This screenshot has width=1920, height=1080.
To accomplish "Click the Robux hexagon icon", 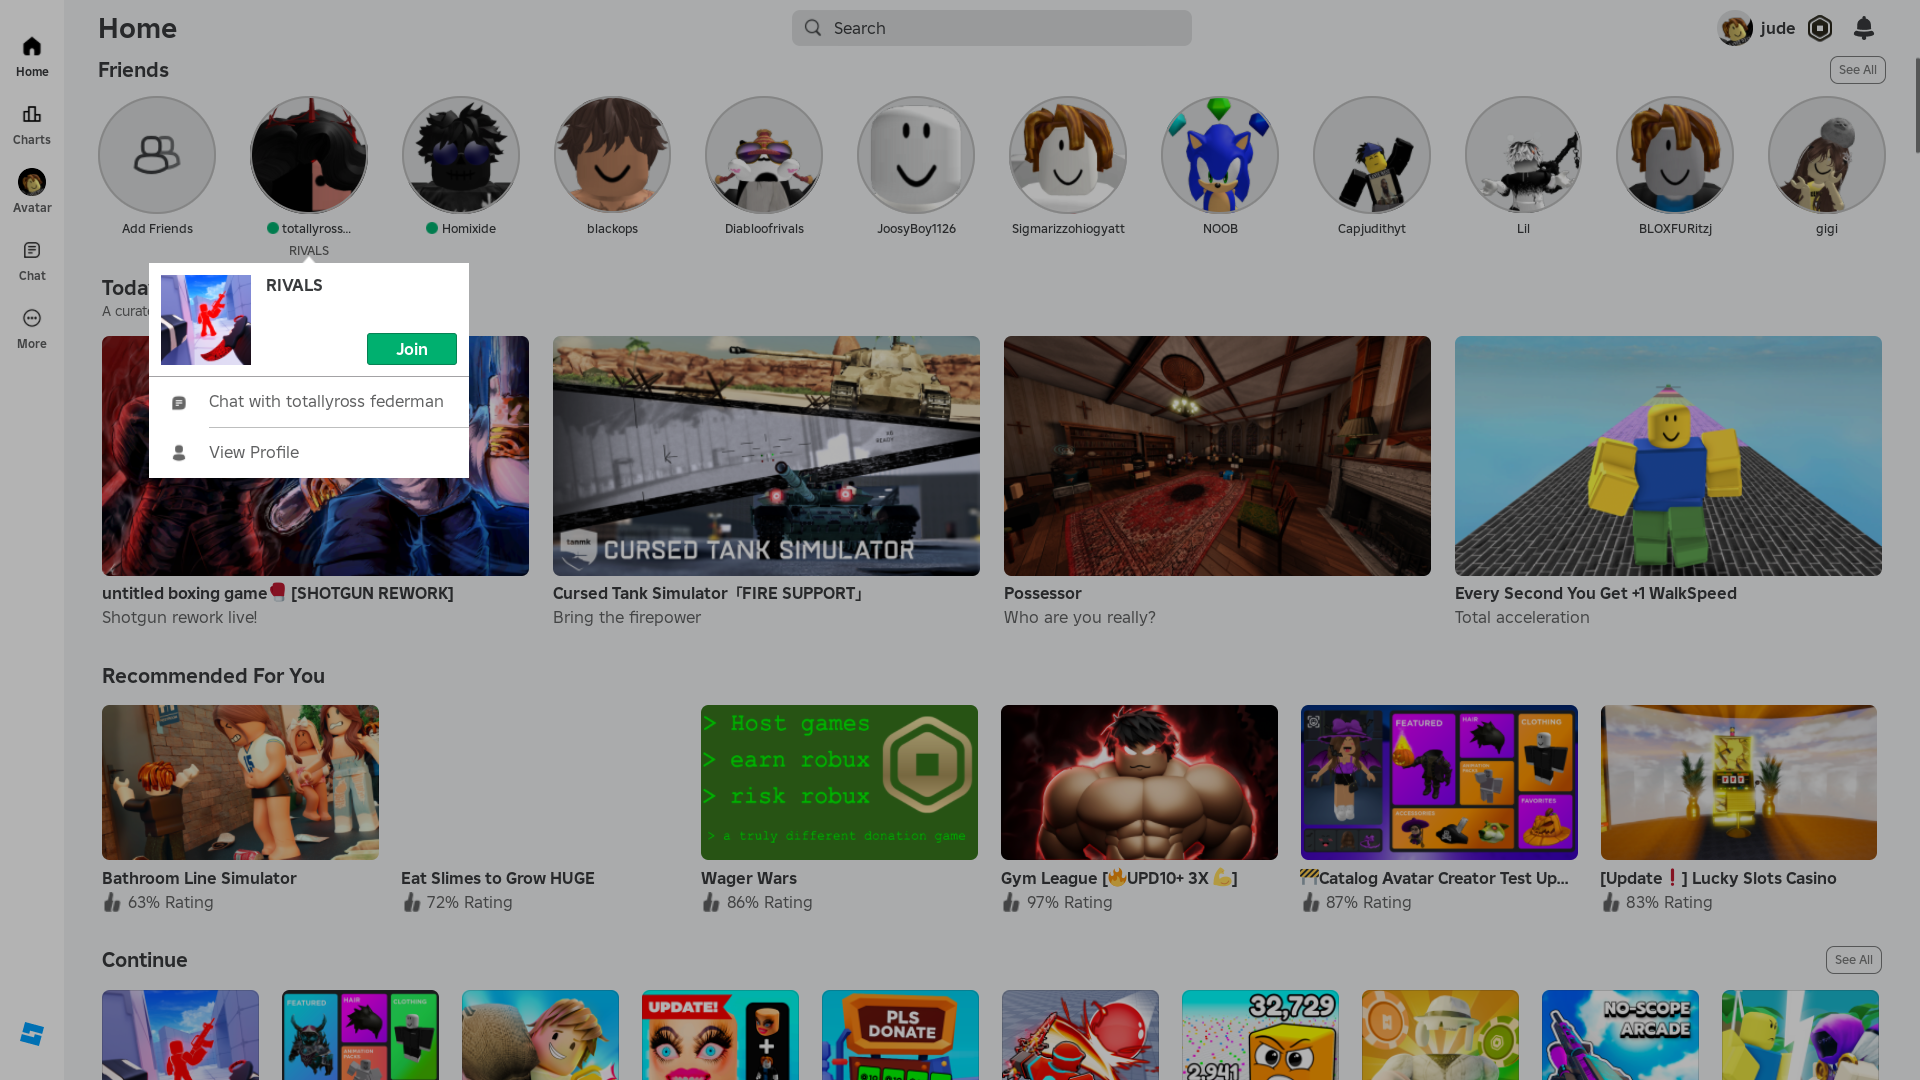I will tap(1820, 28).
